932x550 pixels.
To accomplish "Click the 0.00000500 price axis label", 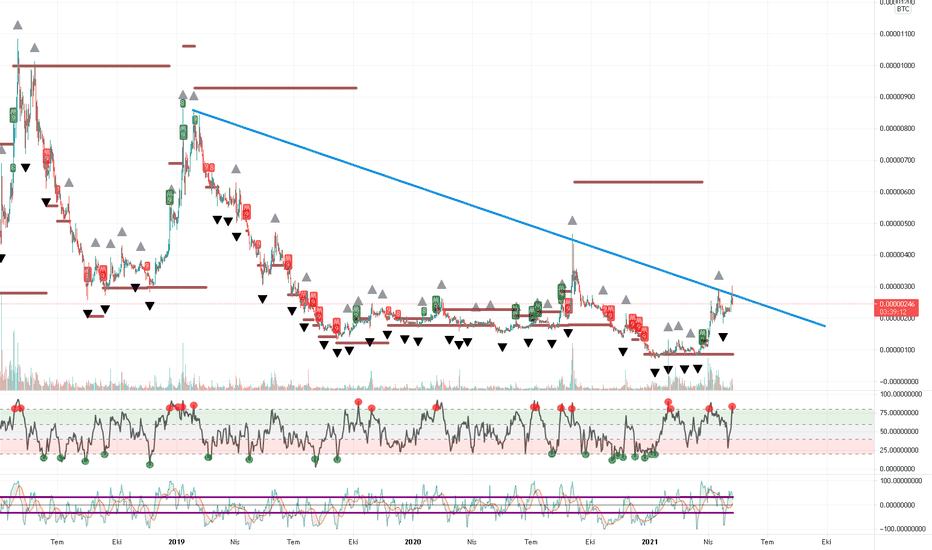I will [x=897, y=224].
